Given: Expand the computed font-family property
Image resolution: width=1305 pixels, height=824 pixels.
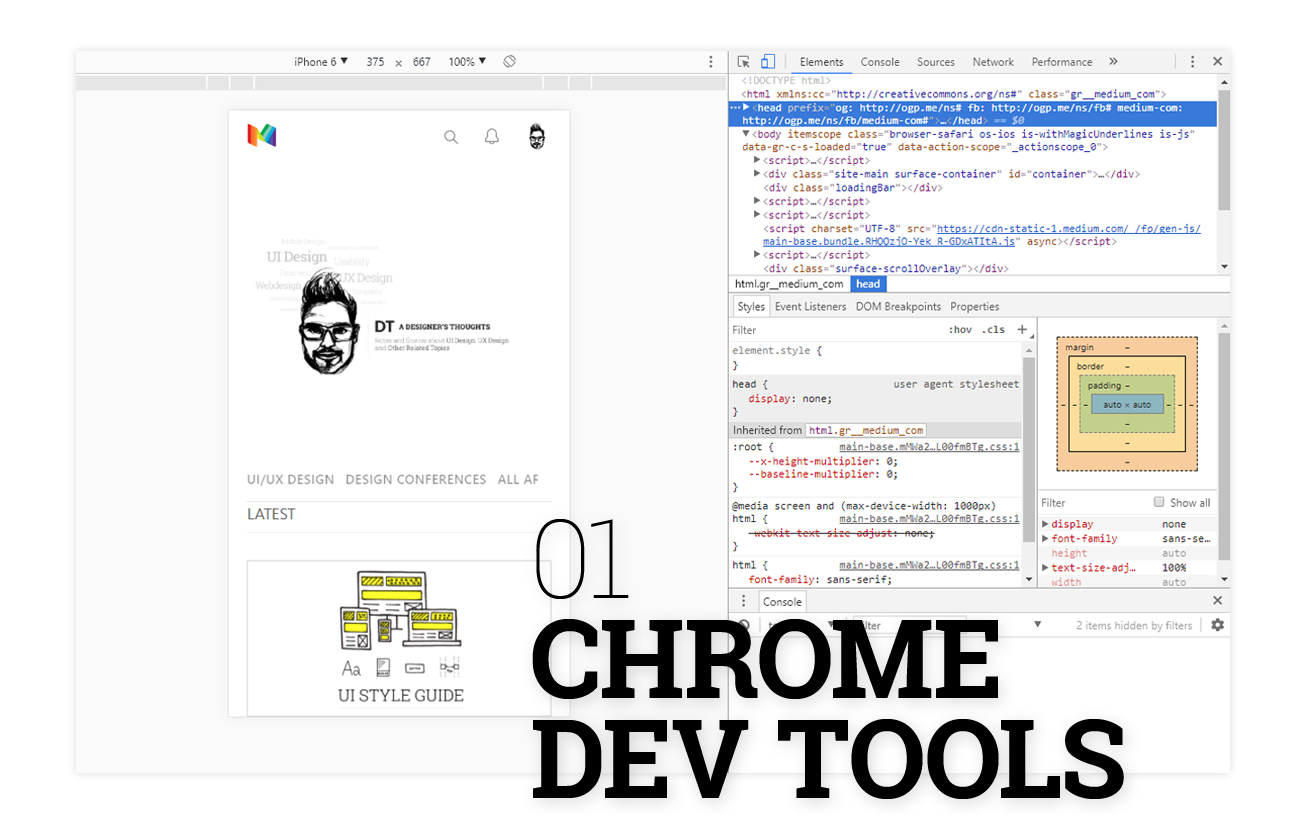Looking at the screenshot, I should pyautogui.click(x=1046, y=539).
